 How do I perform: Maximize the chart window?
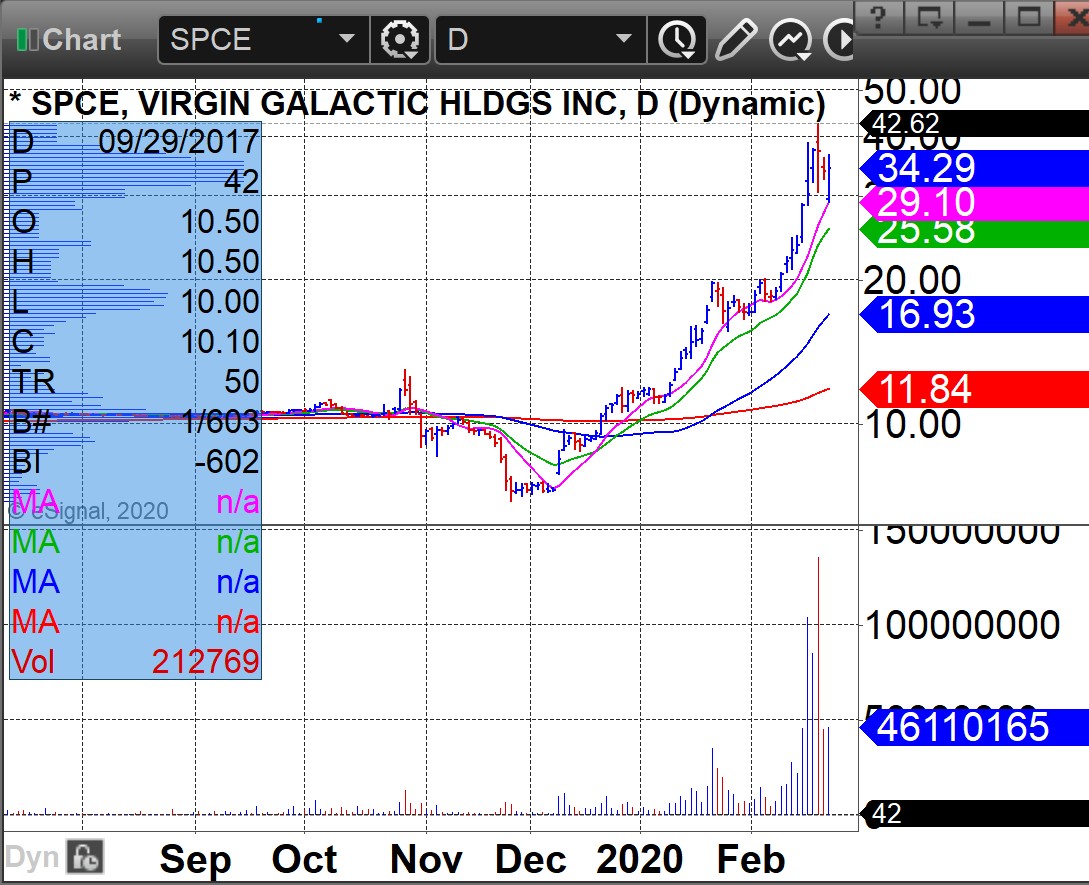click(1029, 17)
